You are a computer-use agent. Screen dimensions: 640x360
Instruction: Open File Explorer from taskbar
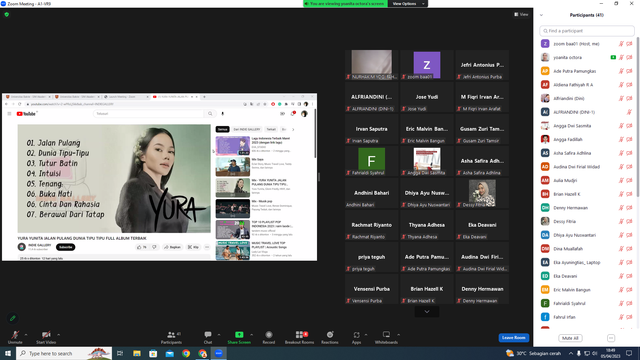point(137,353)
